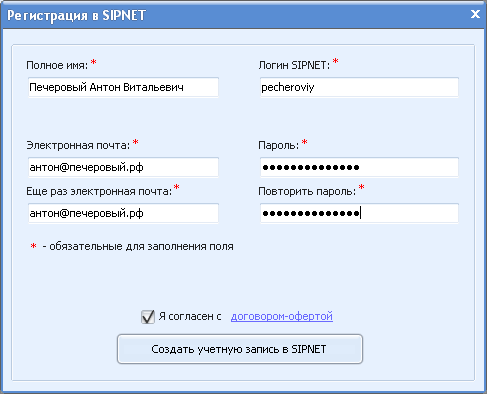Screen dimensions: 487x394
Task: Click the Пароль: label text
Action: pyautogui.click(x=279, y=145)
